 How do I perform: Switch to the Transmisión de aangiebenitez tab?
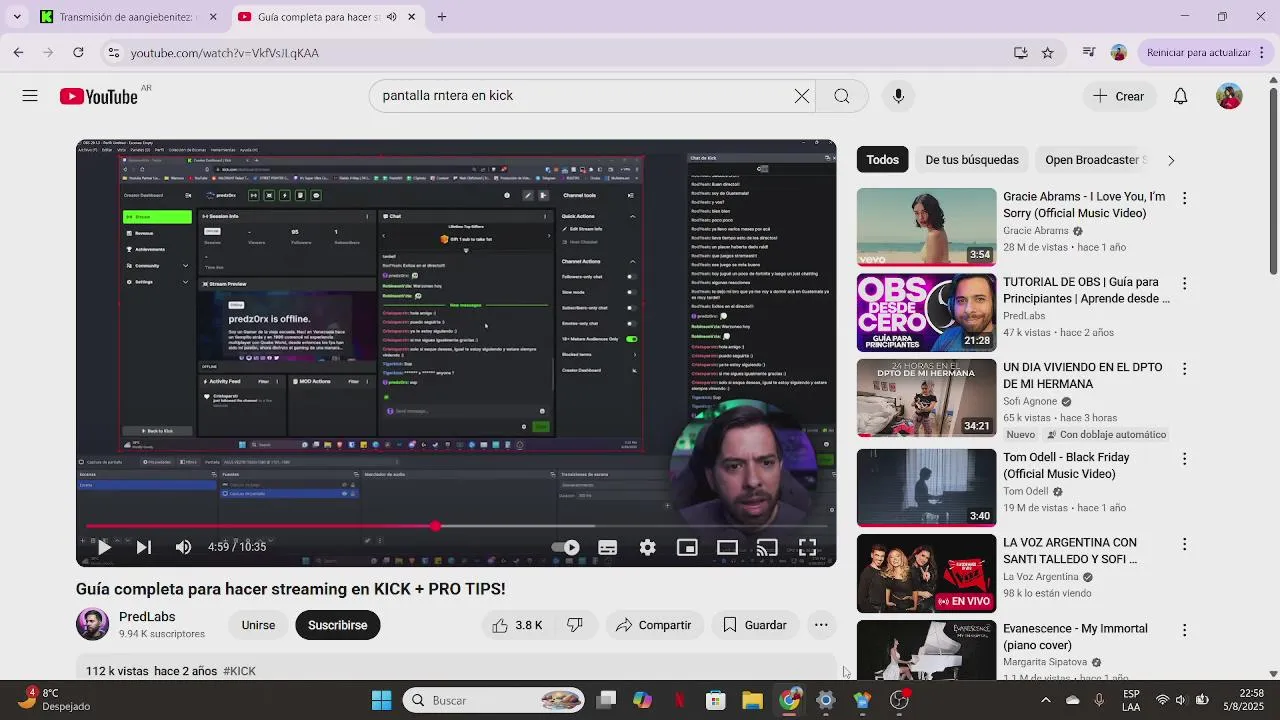click(128, 17)
